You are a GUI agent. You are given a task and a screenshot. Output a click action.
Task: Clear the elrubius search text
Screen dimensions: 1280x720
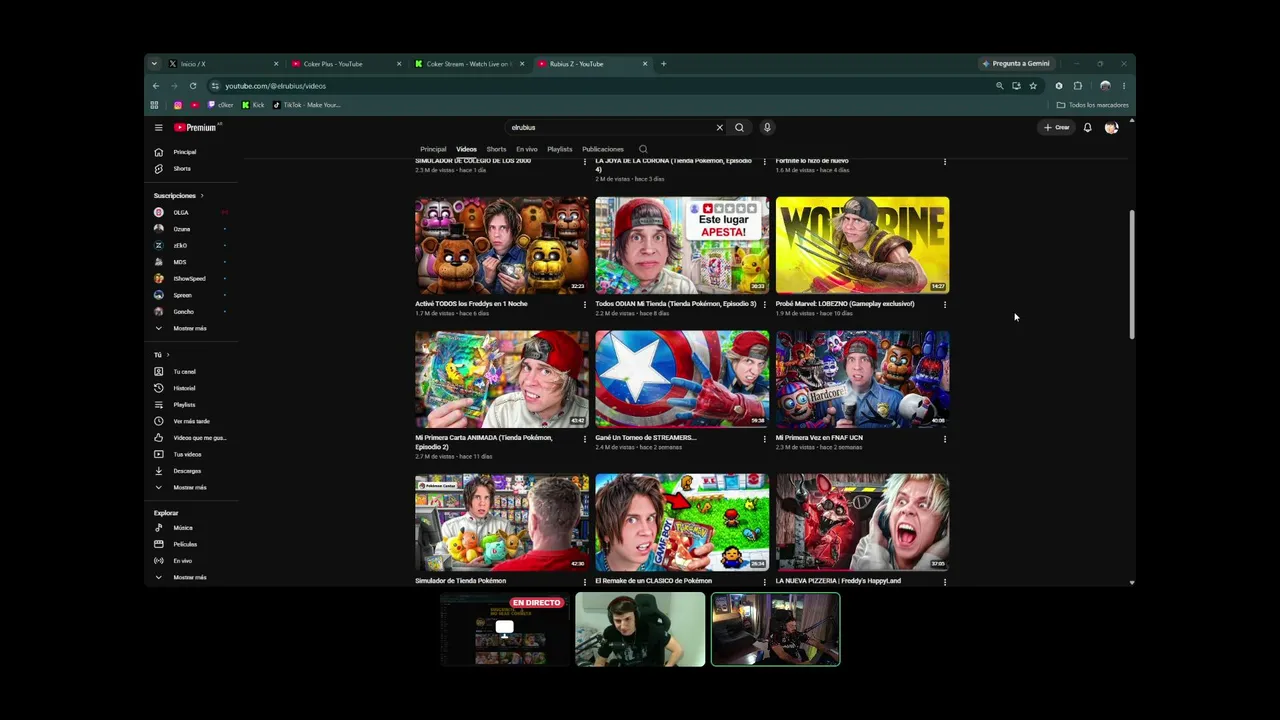point(719,127)
